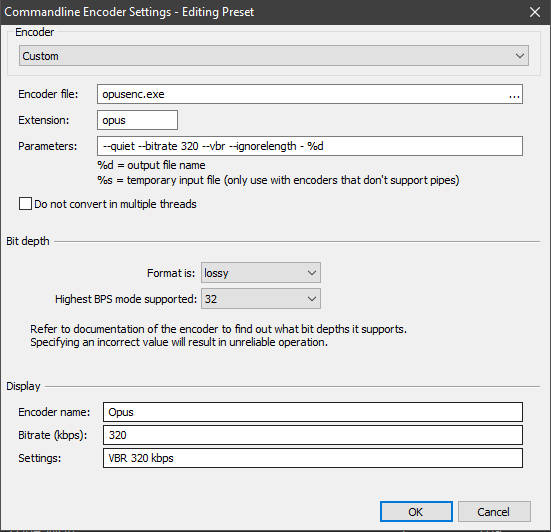The height and width of the screenshot is (532, 551).
Task: Click the '%d = output file name' hint text
Action: point(151,165)
